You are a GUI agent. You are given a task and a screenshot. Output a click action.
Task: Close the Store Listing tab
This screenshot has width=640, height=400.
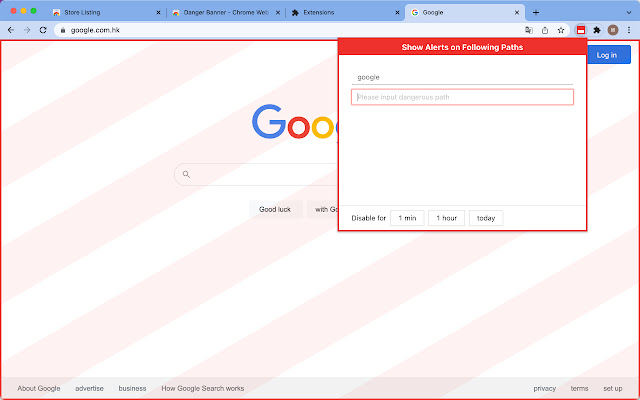(158, 13)
